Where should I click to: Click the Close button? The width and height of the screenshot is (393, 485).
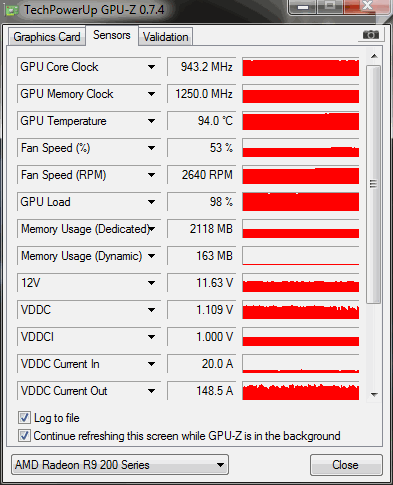(346, 465)
